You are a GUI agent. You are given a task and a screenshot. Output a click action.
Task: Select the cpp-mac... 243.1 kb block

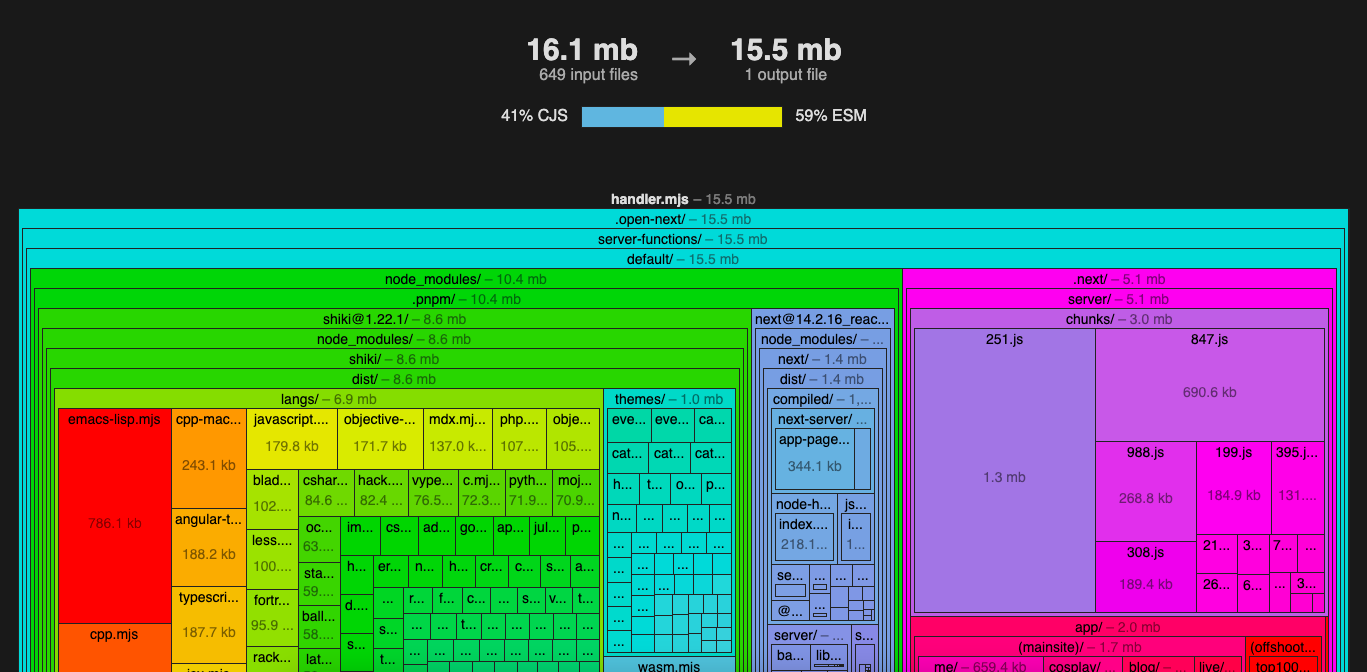208,458
